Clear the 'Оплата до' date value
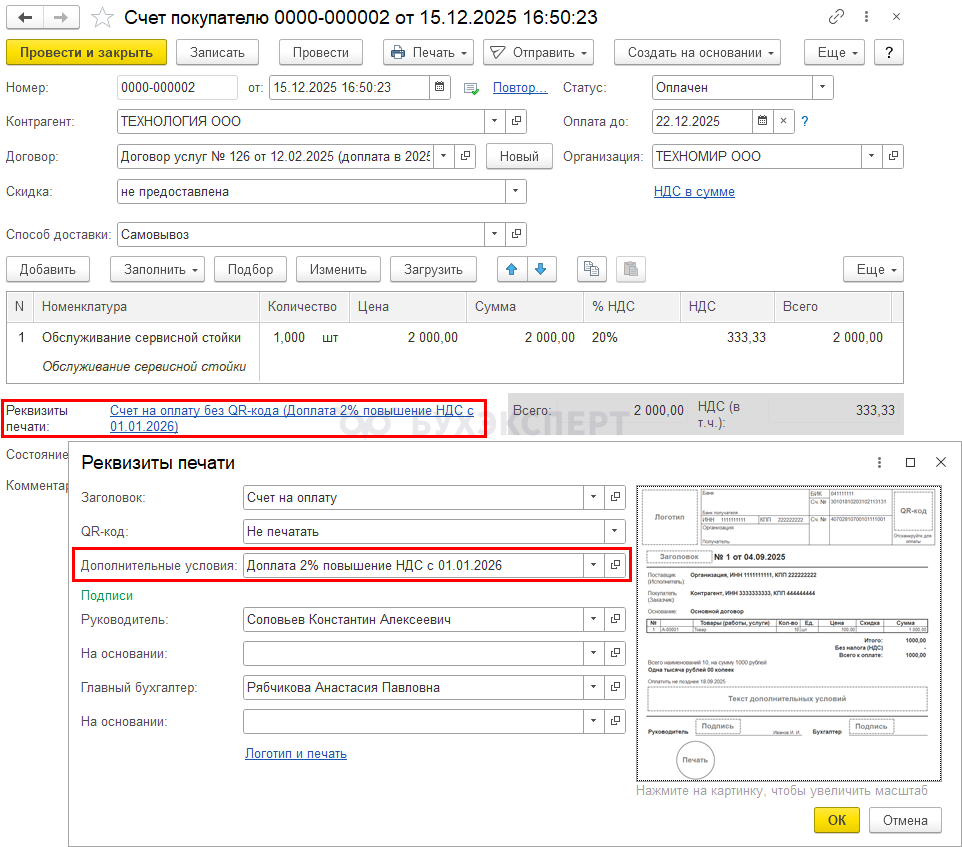Viewport: 962px width, 847px height. pos(784,122)
